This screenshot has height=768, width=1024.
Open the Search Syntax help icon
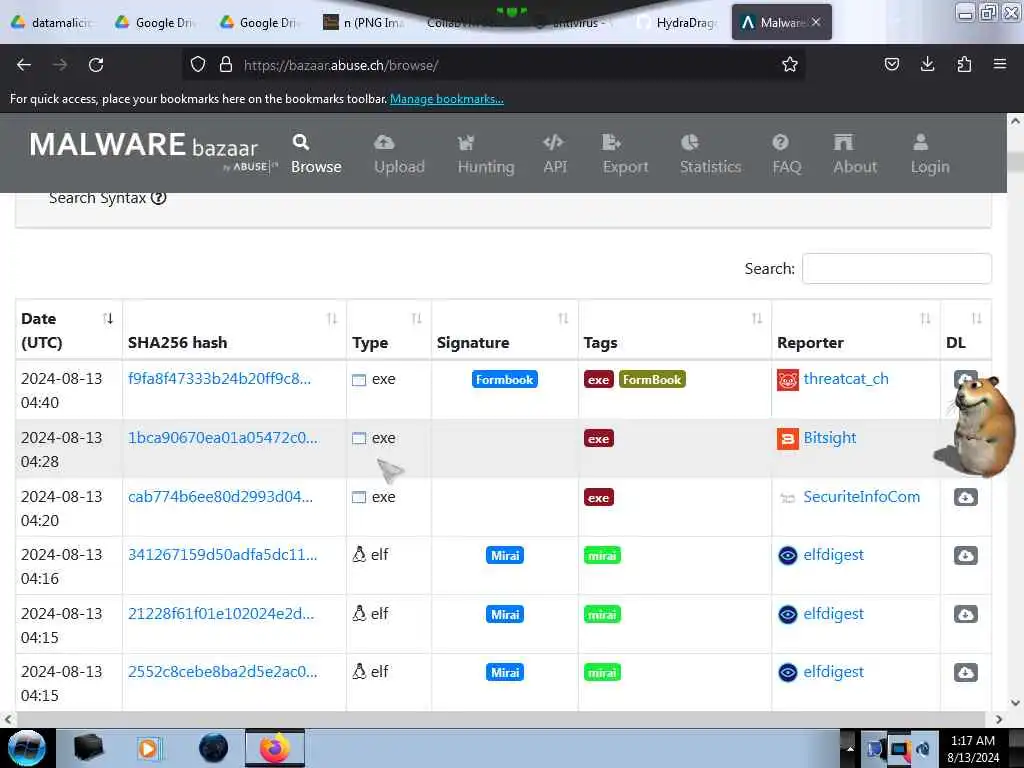point(159,198)
